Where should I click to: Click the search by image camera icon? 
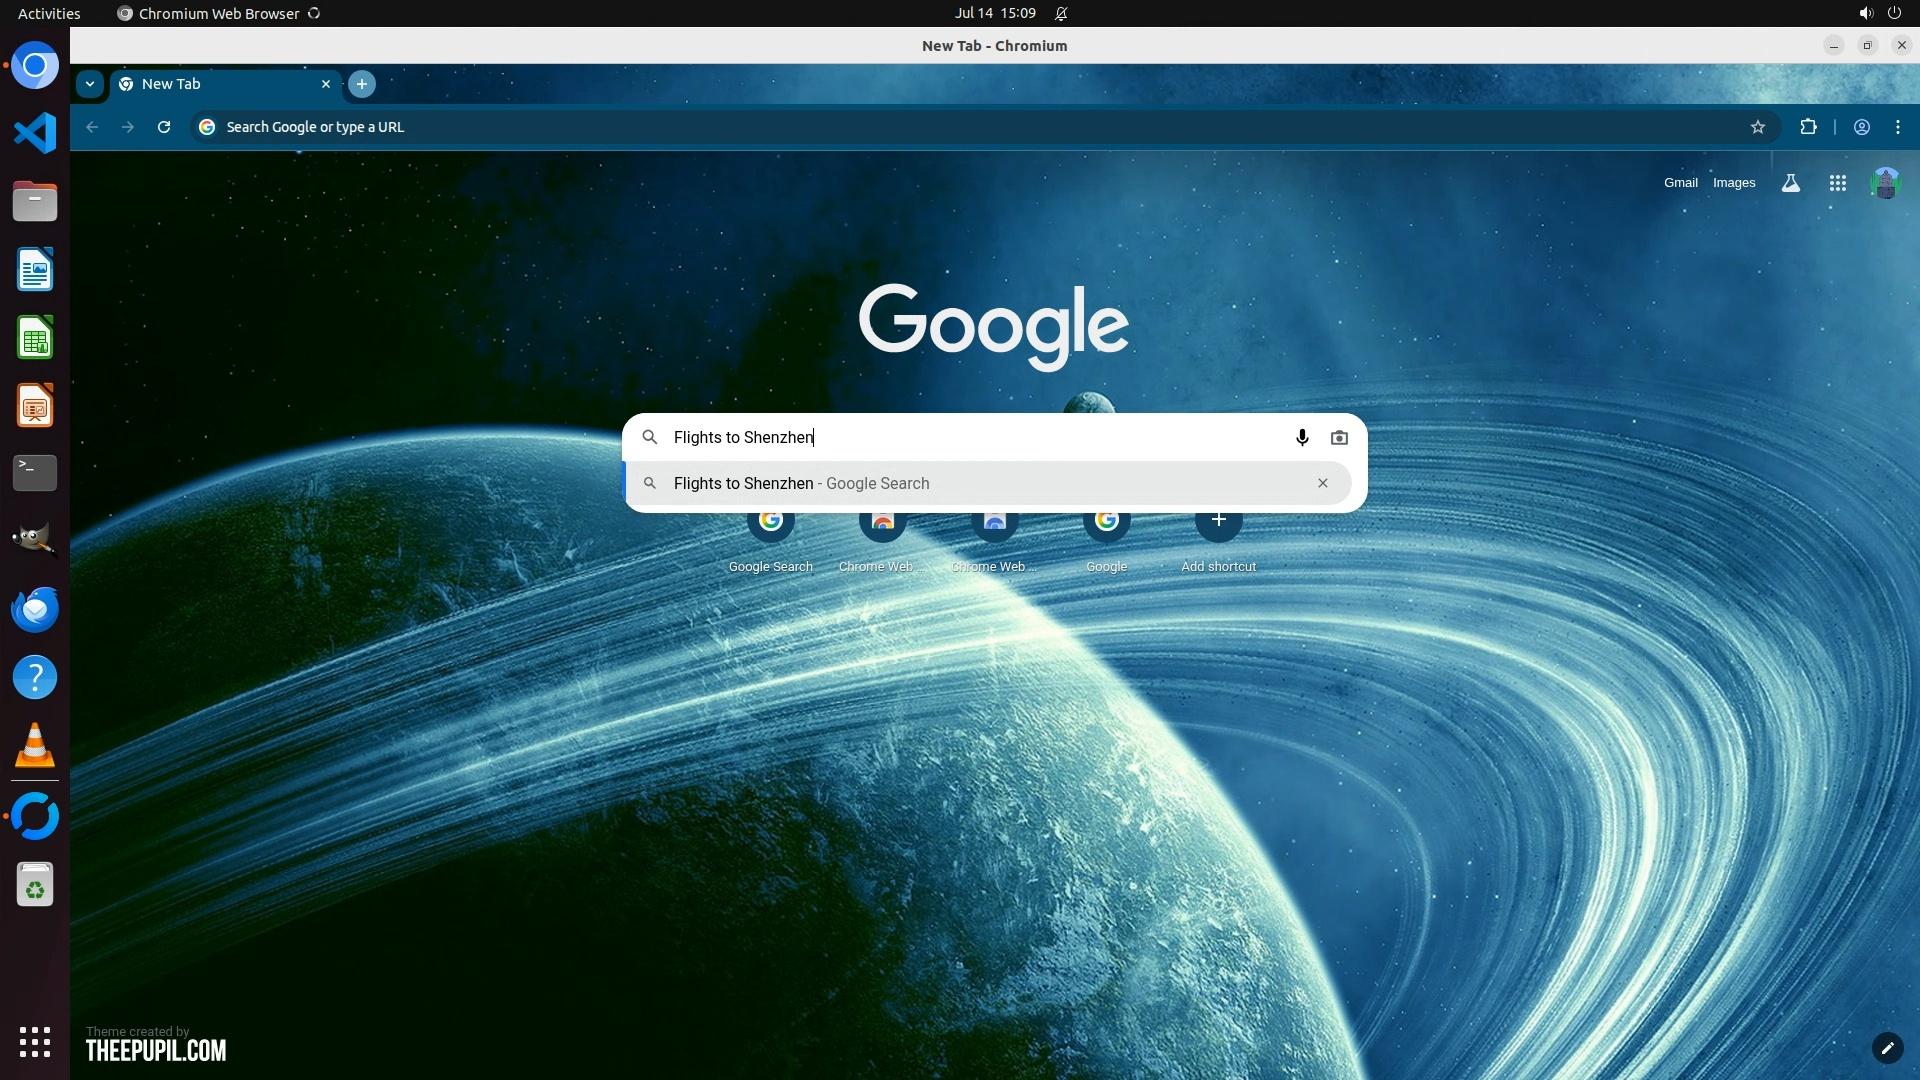click(x=1339, y=438)
